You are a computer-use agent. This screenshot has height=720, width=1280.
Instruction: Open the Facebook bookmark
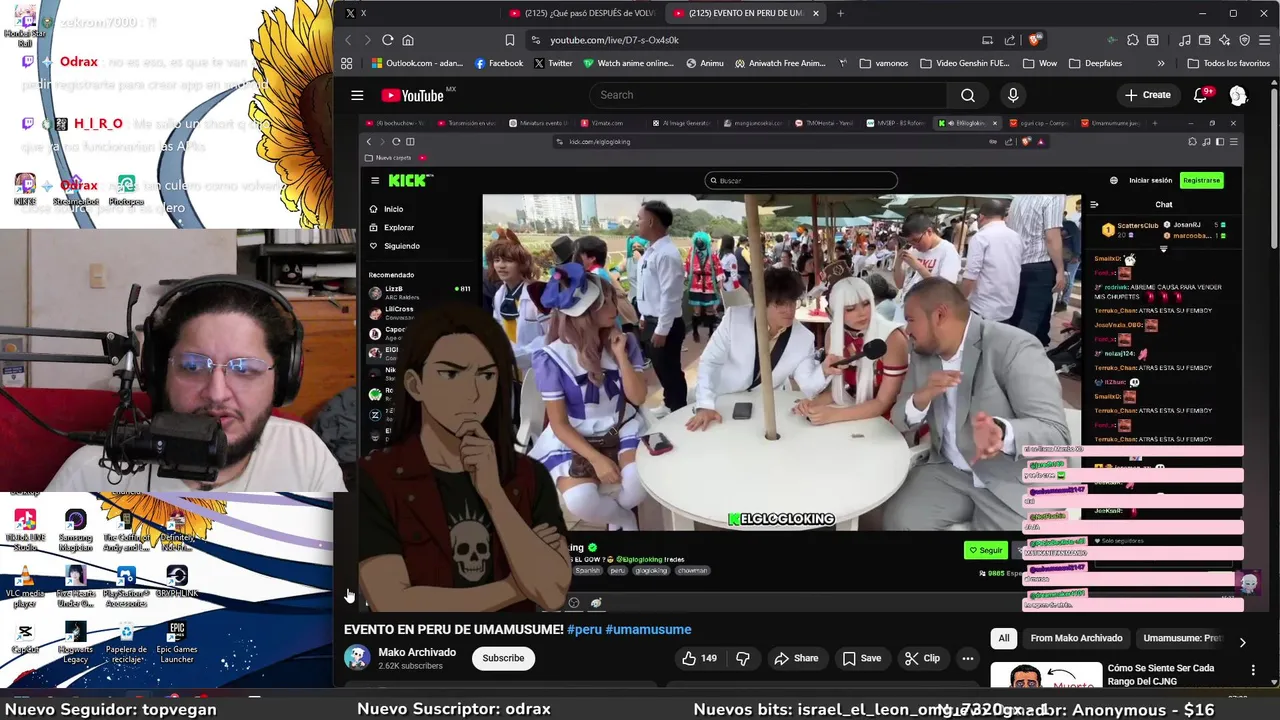coord(499,63)
